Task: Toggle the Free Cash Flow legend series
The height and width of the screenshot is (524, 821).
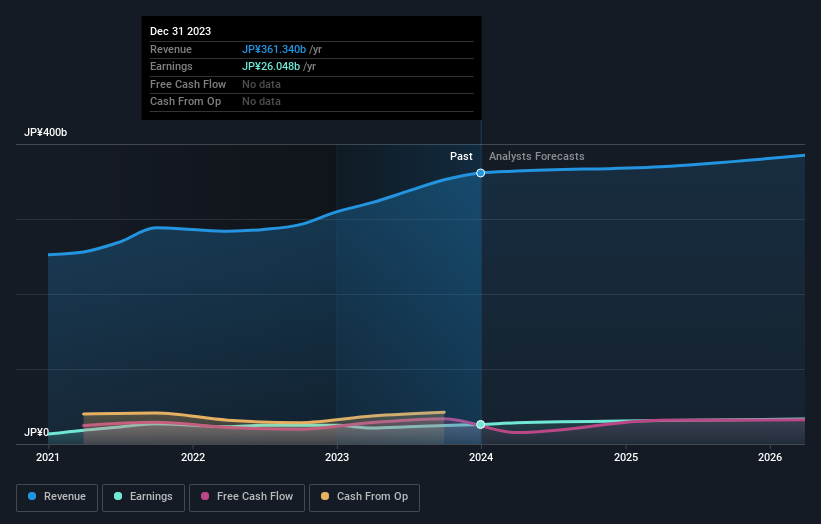Action: [x=247, y=497]
